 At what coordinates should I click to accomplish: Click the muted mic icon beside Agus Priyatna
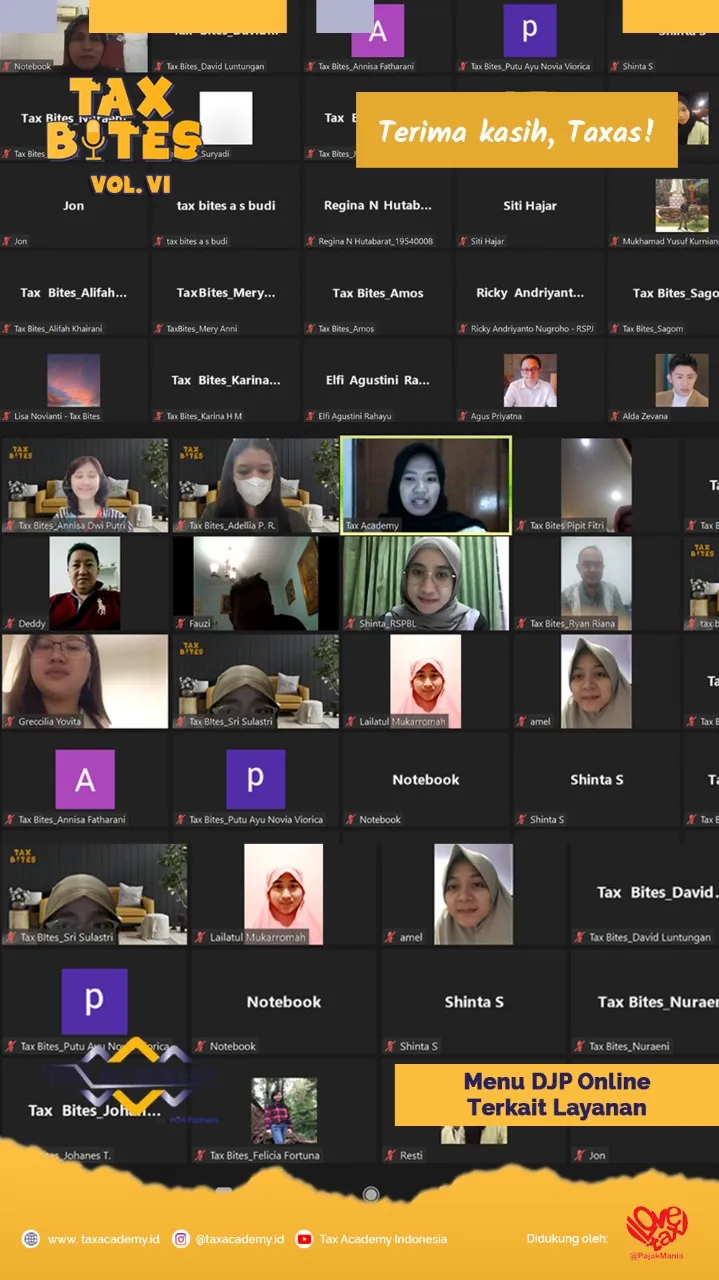pyautogui.click(x=463, y=416)
